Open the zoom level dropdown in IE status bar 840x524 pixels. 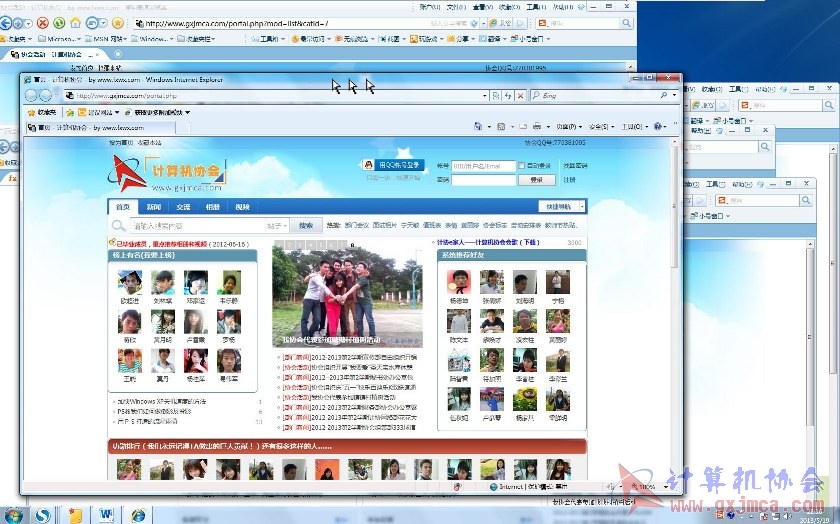click(666, 486)
